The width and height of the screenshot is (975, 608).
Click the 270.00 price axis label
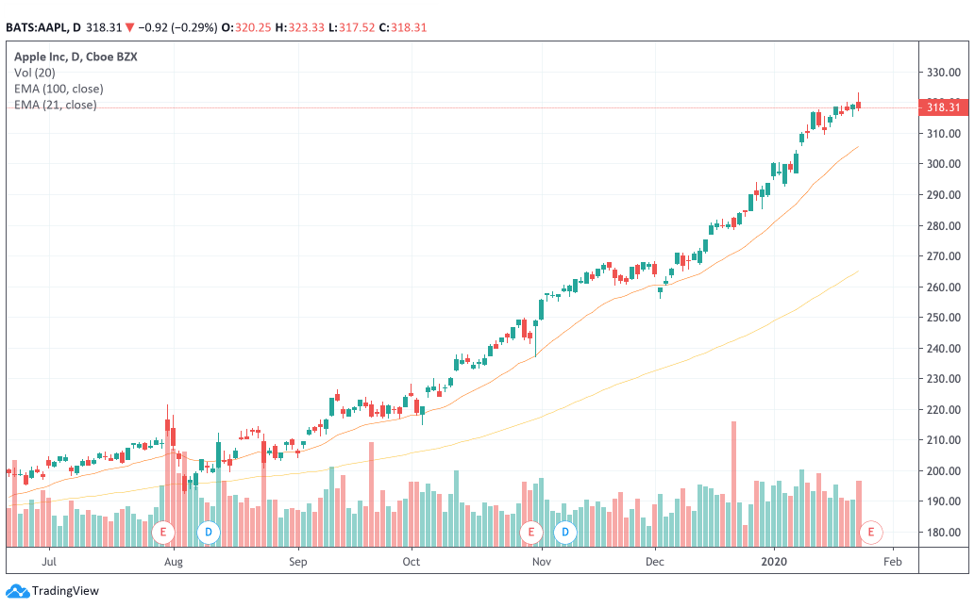(943, 256)
